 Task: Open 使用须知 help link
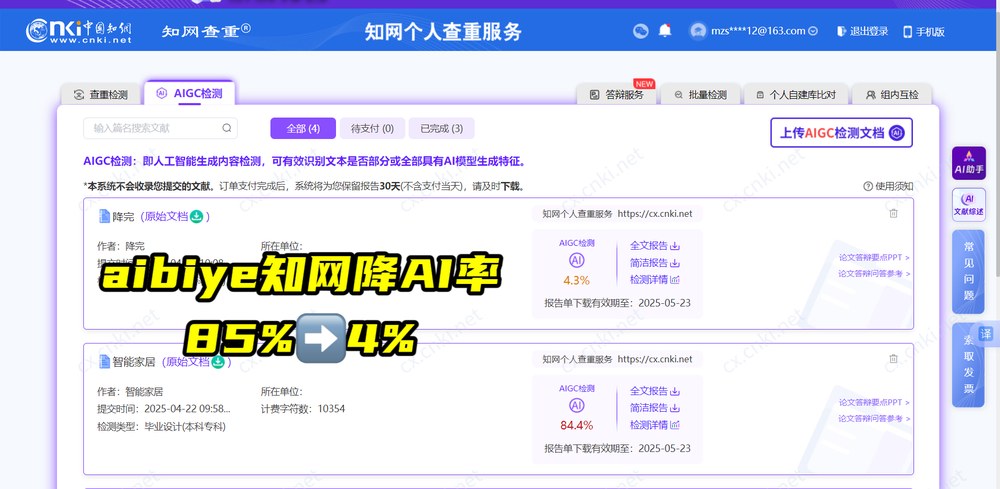pyautogui.click(x=888, y=186)
